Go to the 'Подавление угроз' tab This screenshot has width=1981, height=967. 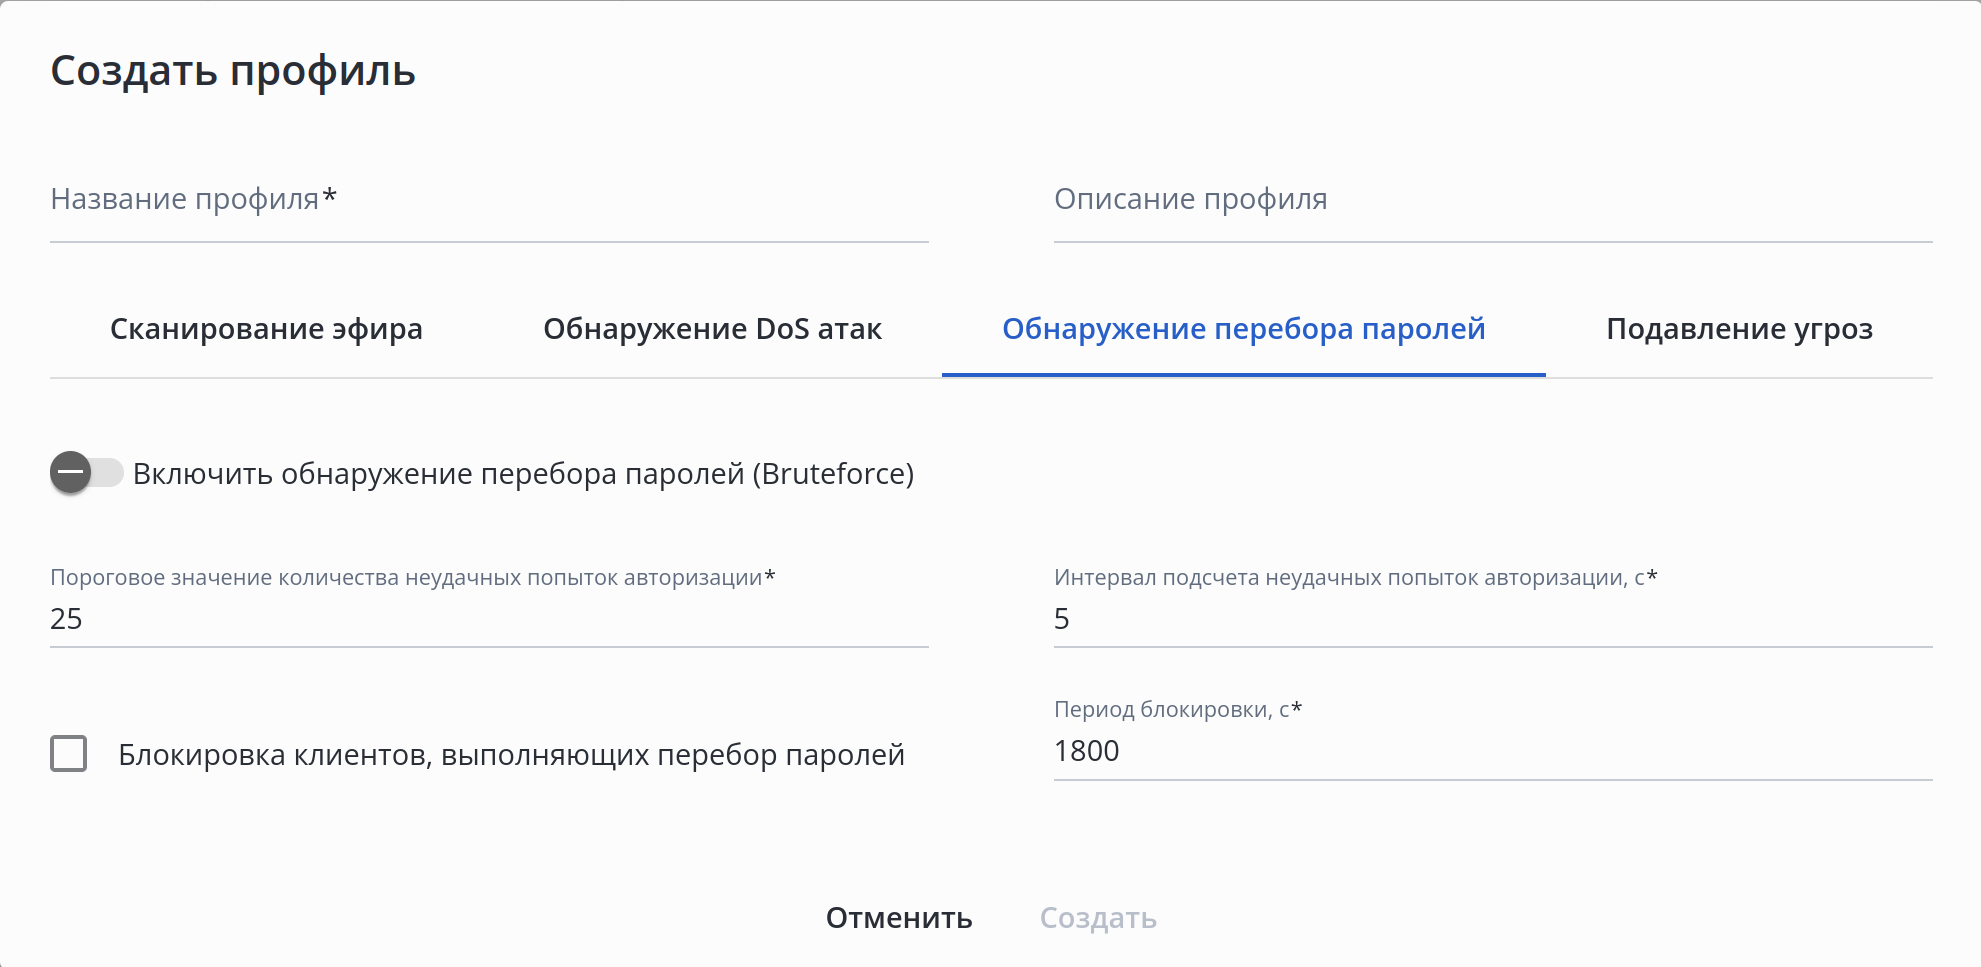pyautogui.click(x=1739, y=329)
